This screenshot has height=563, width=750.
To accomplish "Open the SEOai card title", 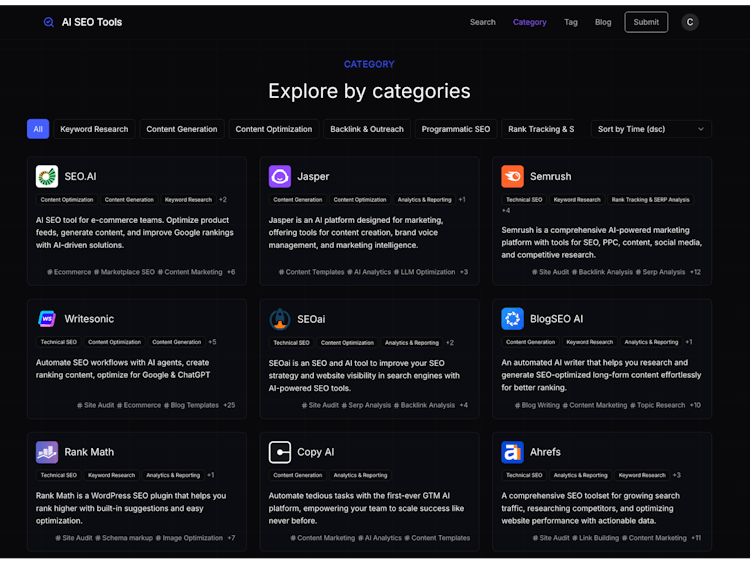I will click(311, 319).
